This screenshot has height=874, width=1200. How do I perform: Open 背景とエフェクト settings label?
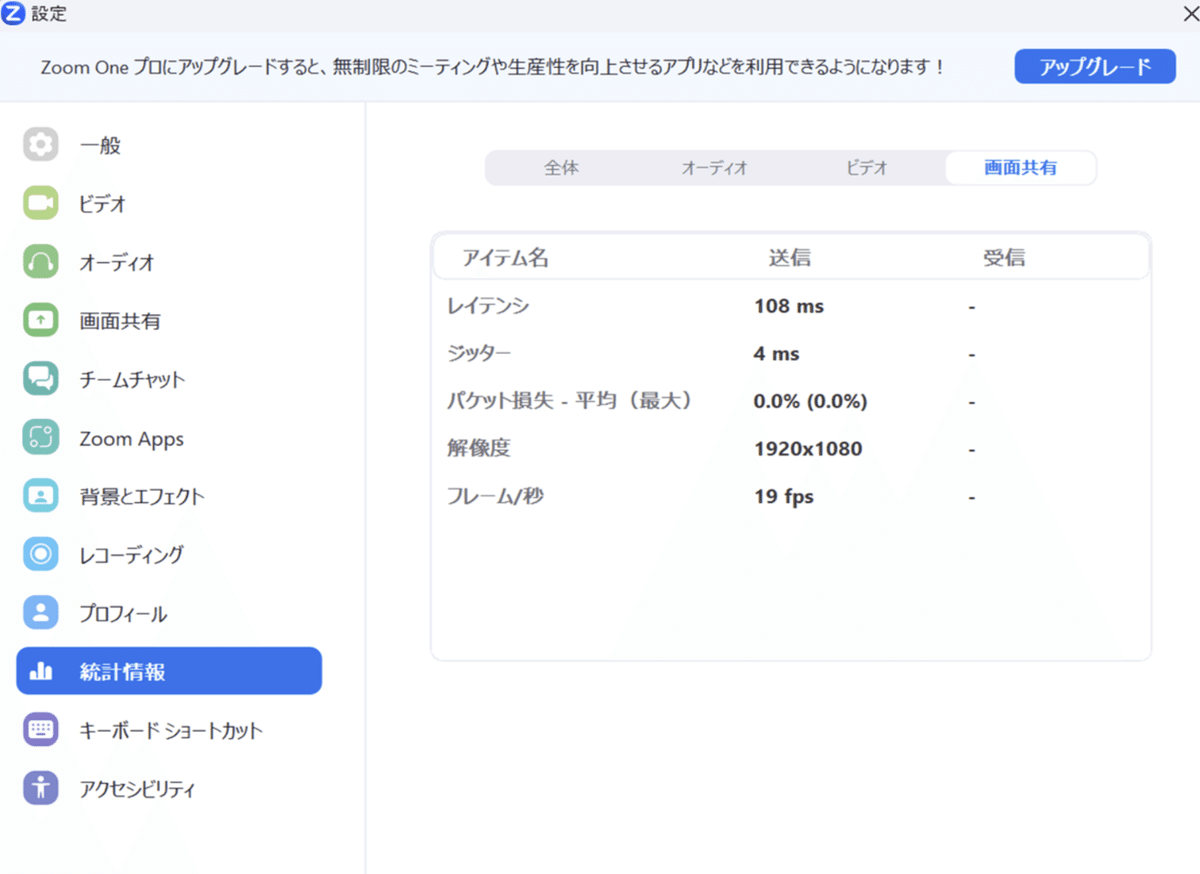coord(141,497)
